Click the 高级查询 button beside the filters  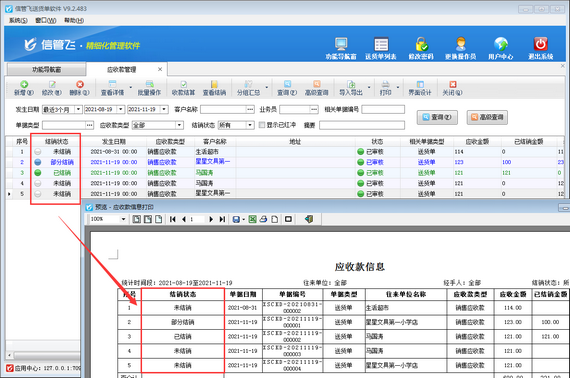[487, 117]
